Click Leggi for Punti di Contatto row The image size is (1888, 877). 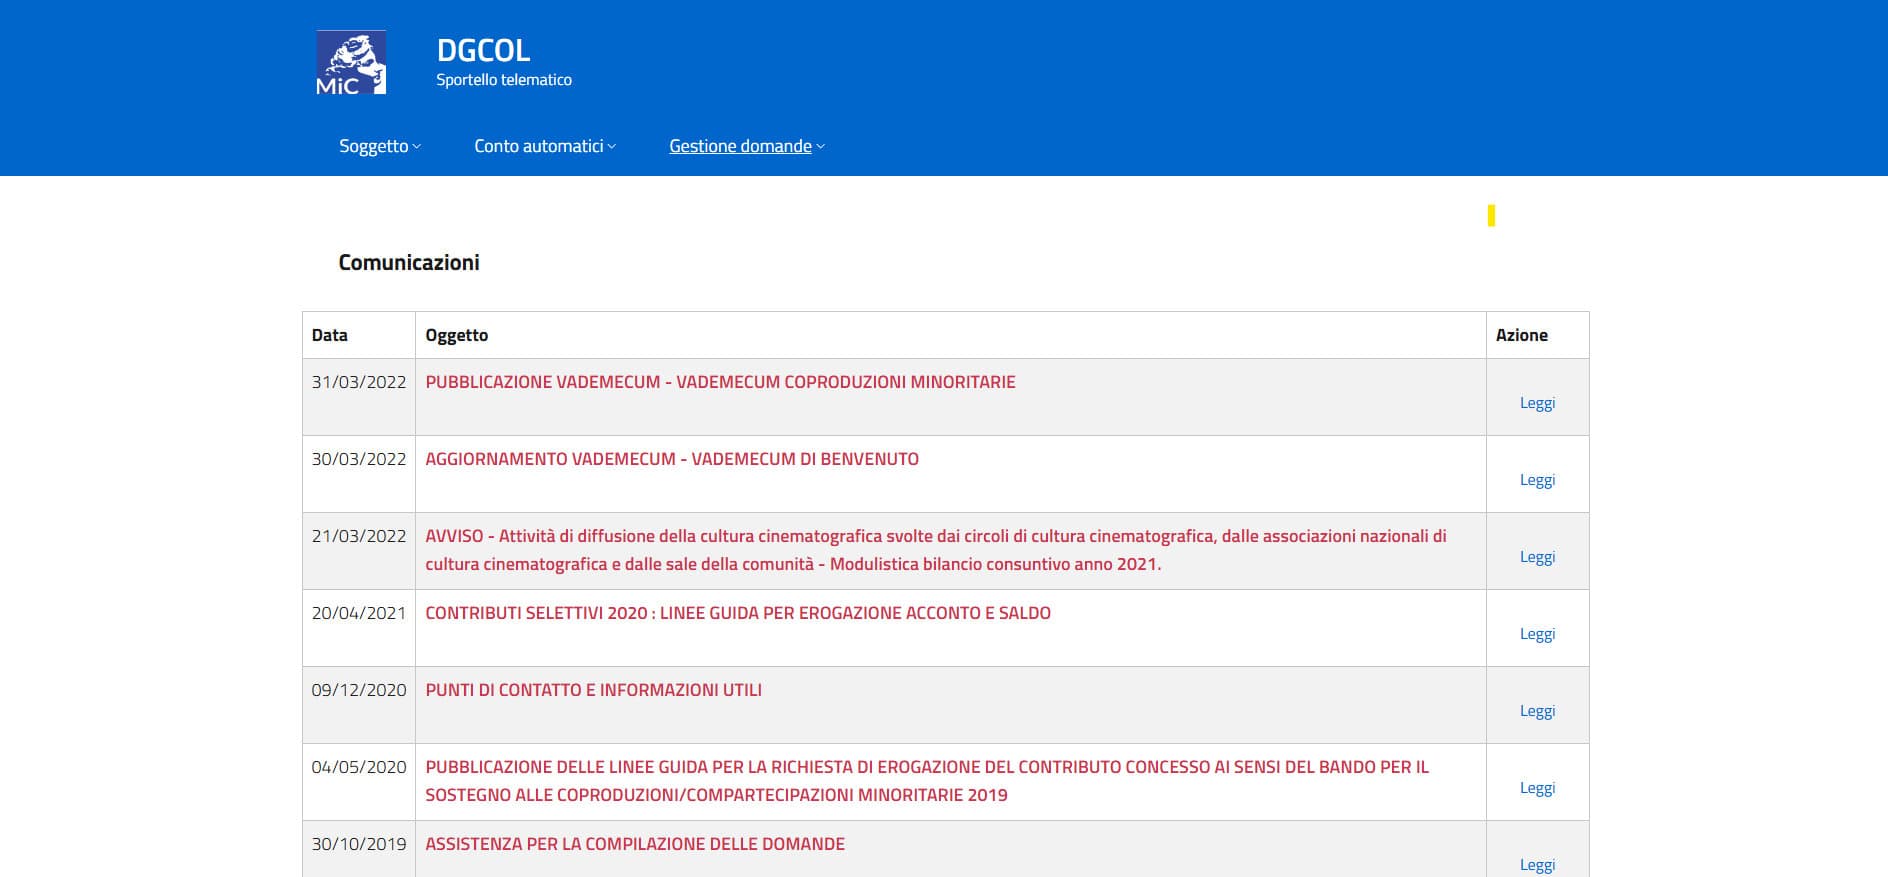(x=1537, y=711)
